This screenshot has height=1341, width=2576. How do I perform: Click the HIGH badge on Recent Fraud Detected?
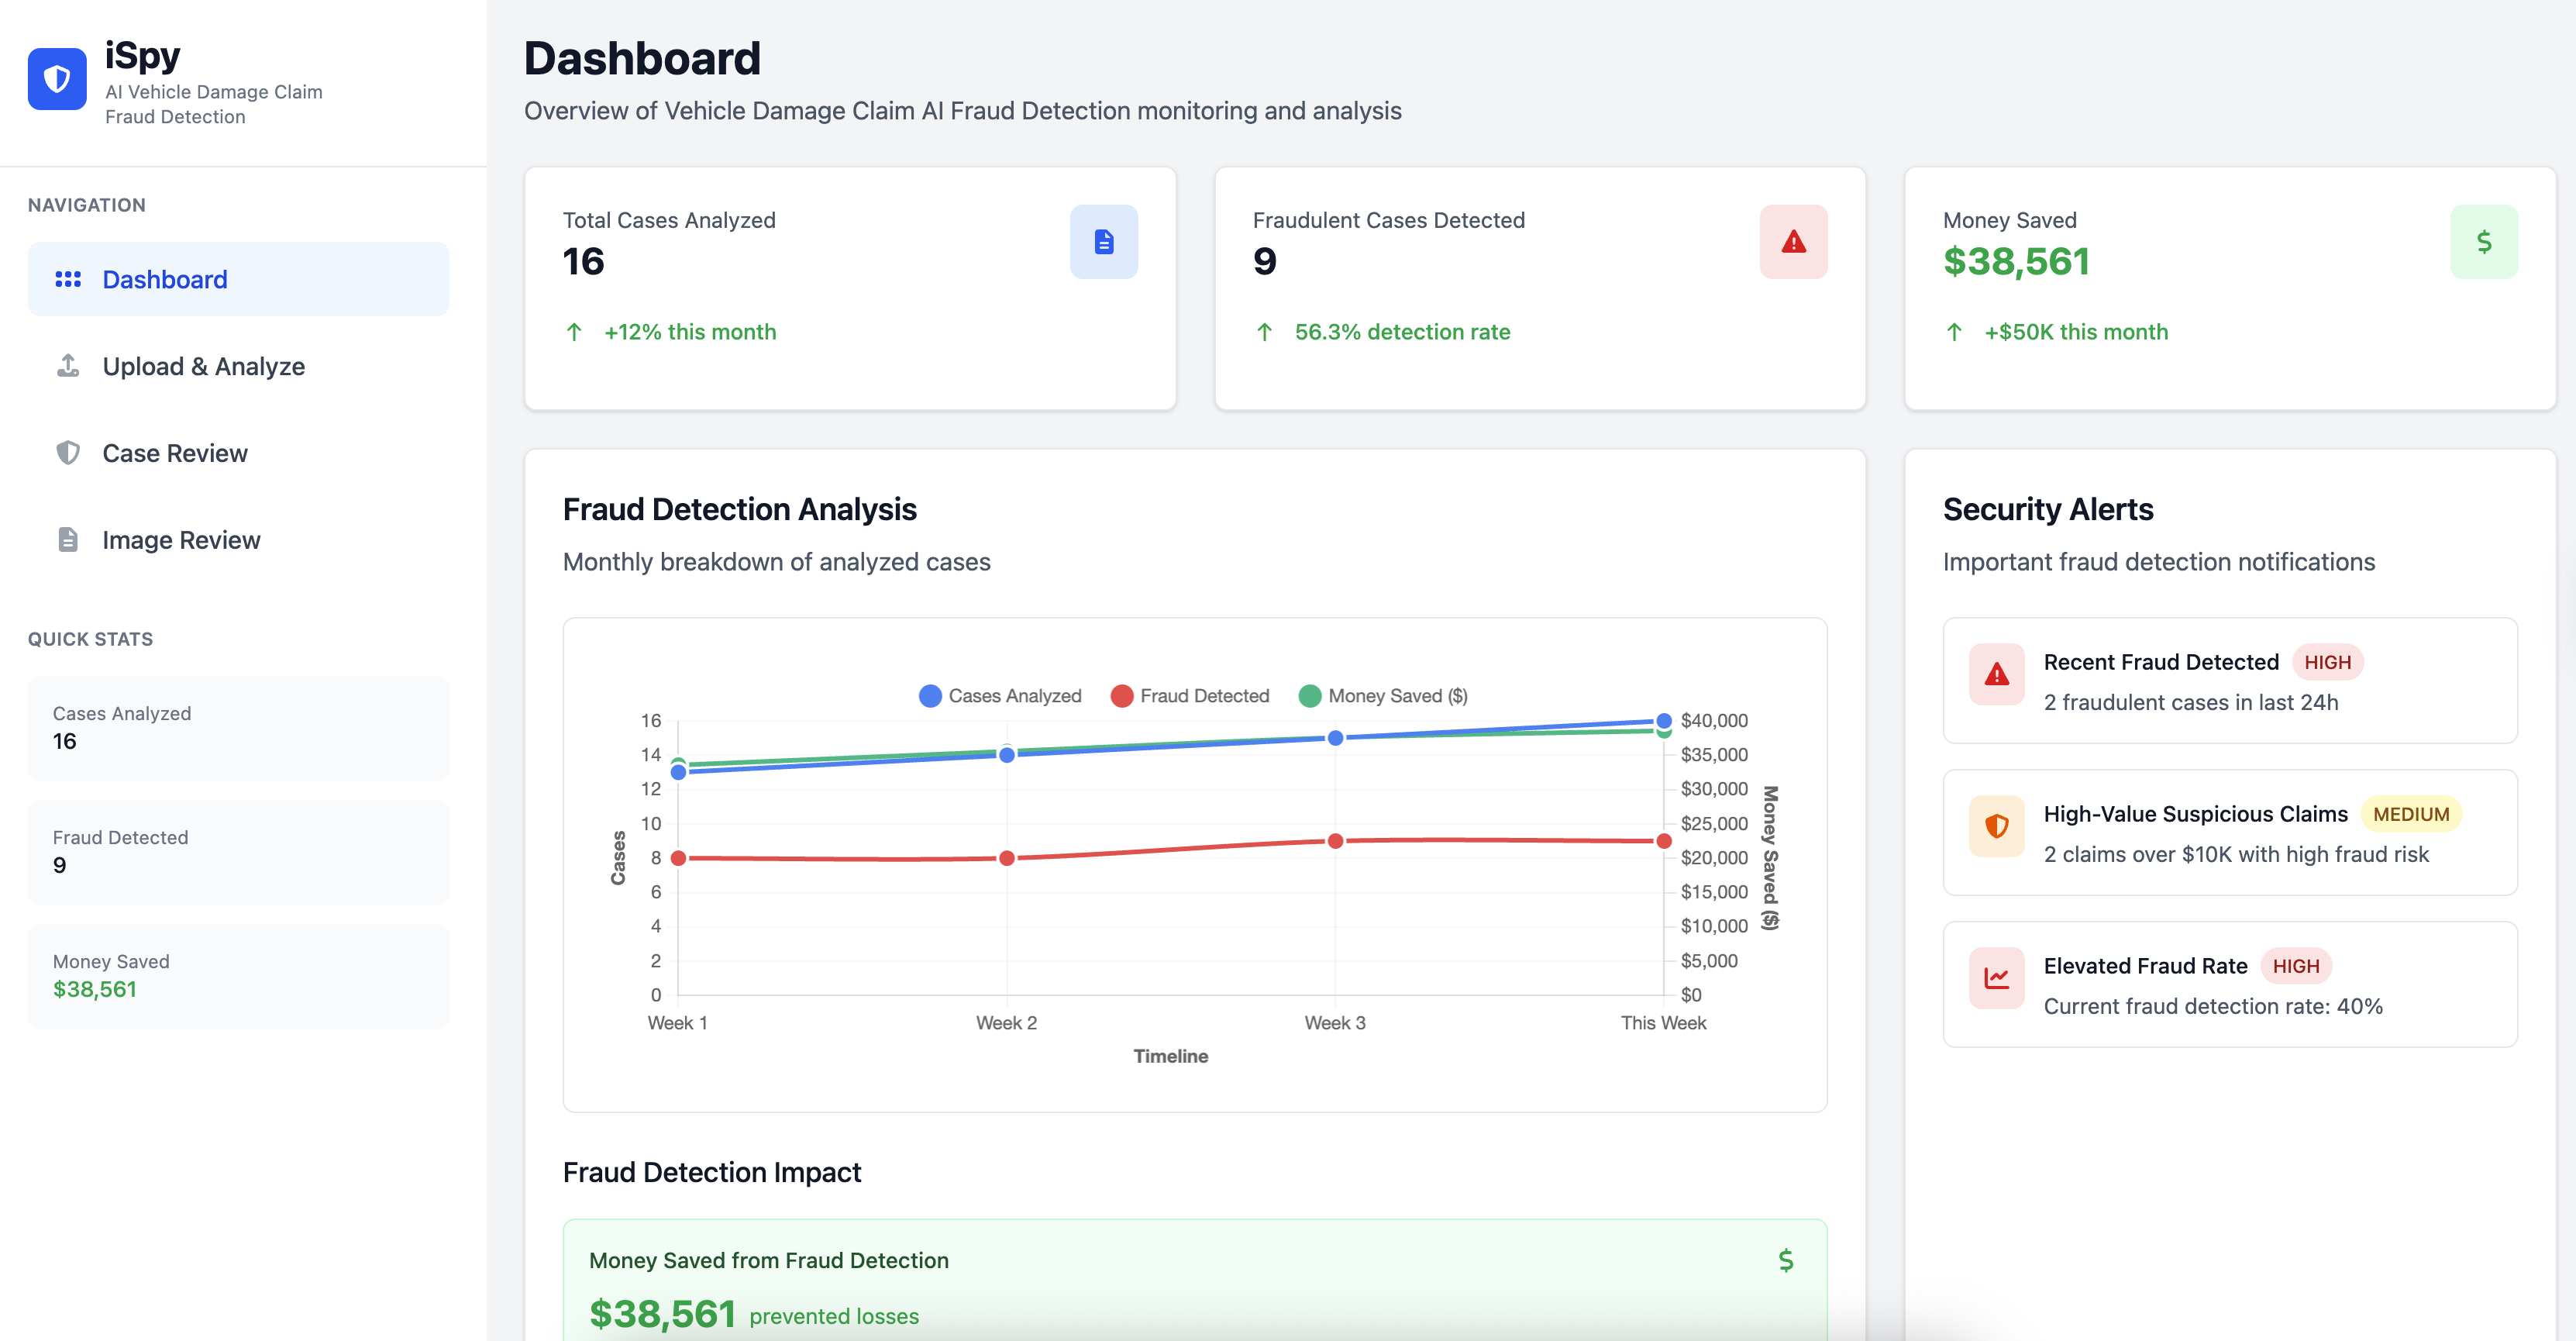pyautogui.click(x=2327, y=662)
